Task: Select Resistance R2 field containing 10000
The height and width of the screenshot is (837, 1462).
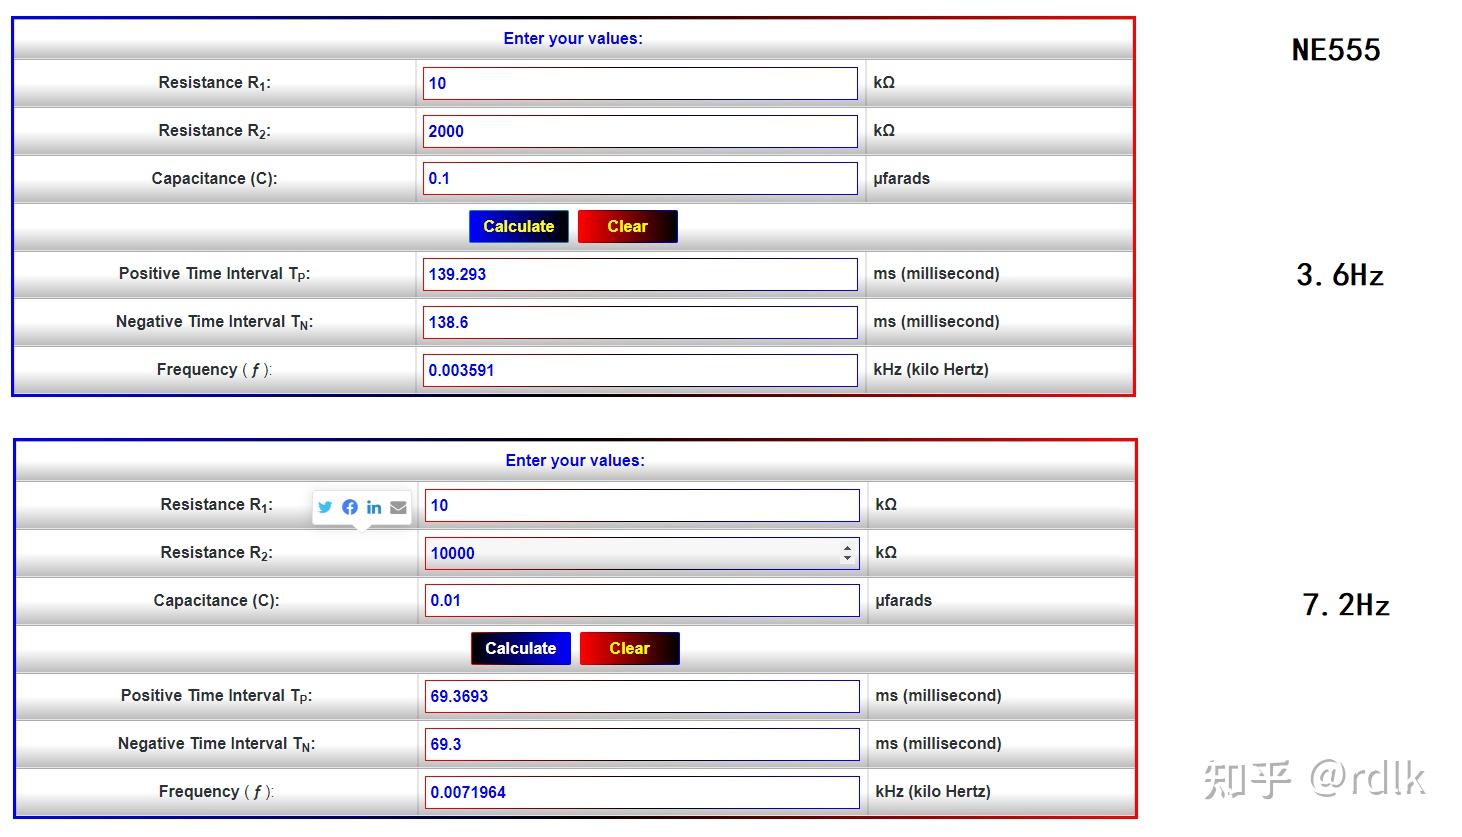Action: pos(642,553)
